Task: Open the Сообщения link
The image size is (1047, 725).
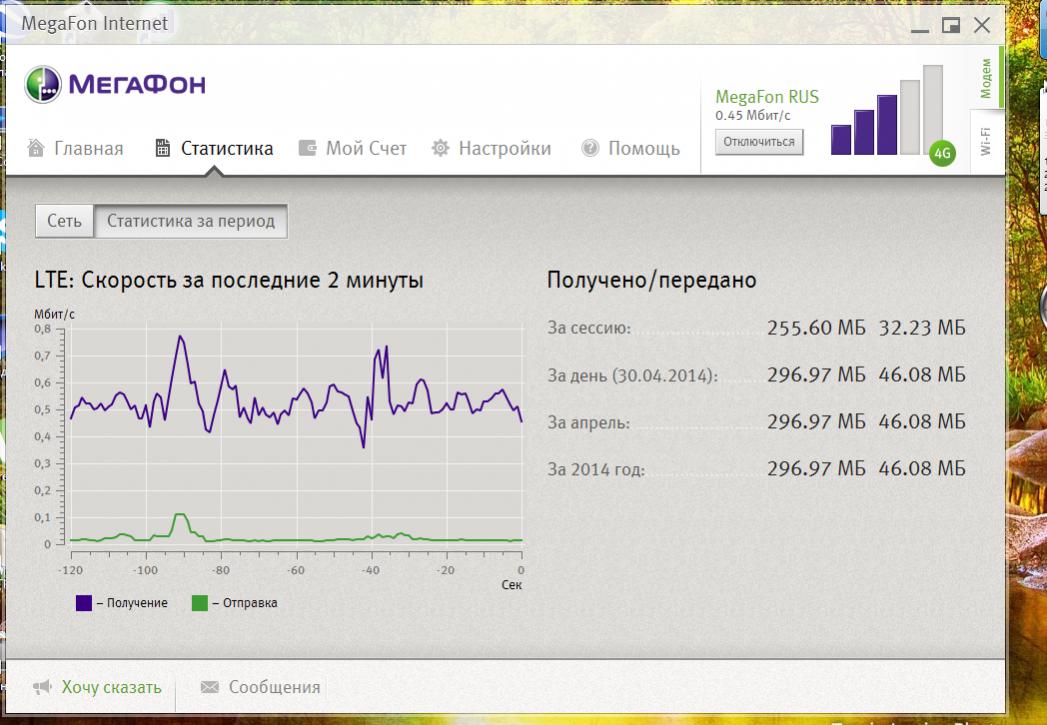Action: (x=274, y=687)
